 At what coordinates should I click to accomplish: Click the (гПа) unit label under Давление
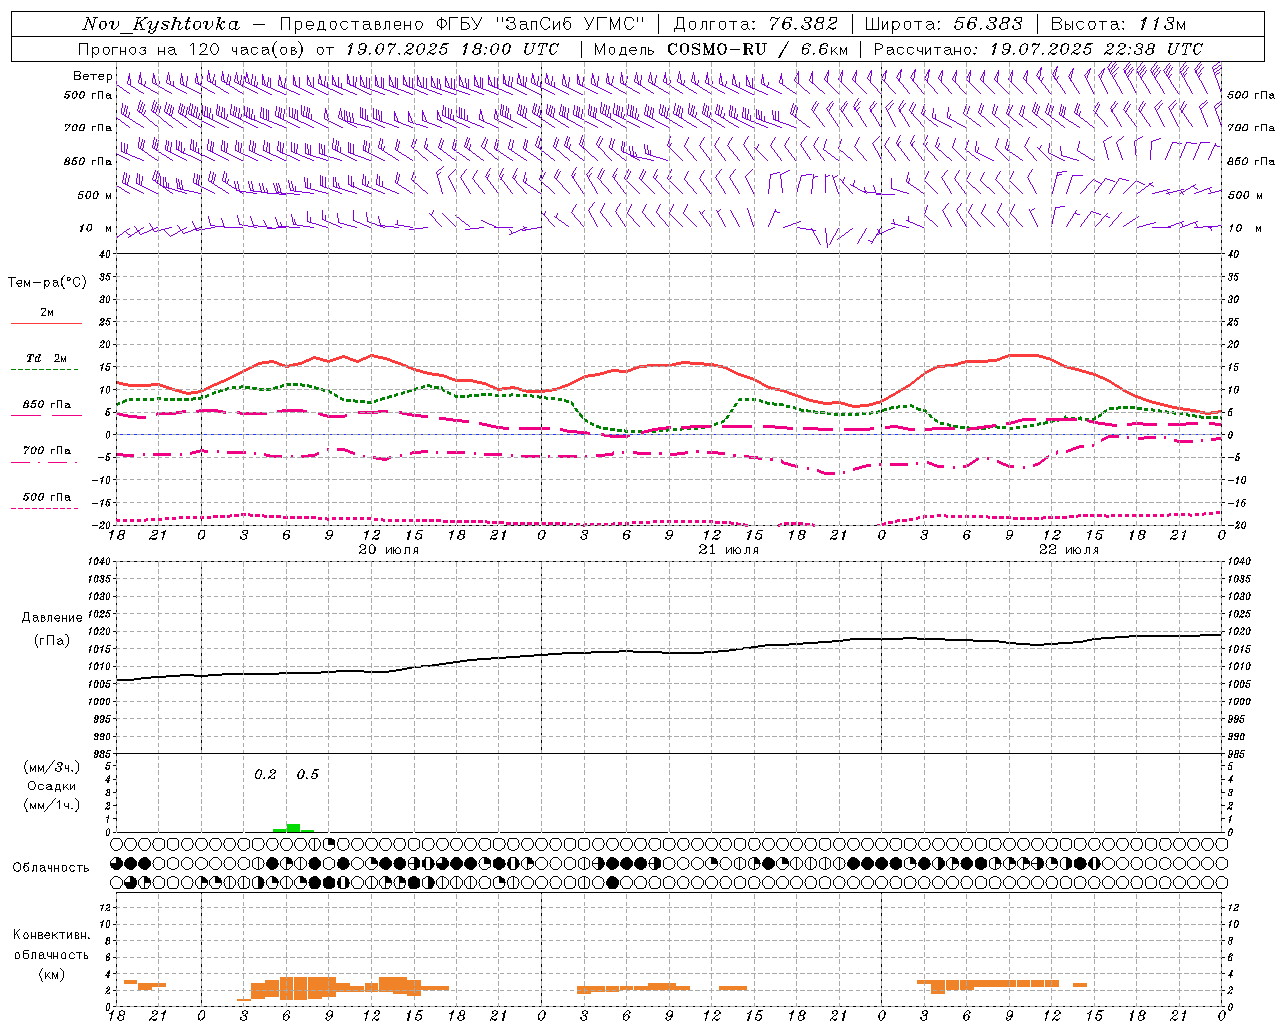click(x=51, y=641)
